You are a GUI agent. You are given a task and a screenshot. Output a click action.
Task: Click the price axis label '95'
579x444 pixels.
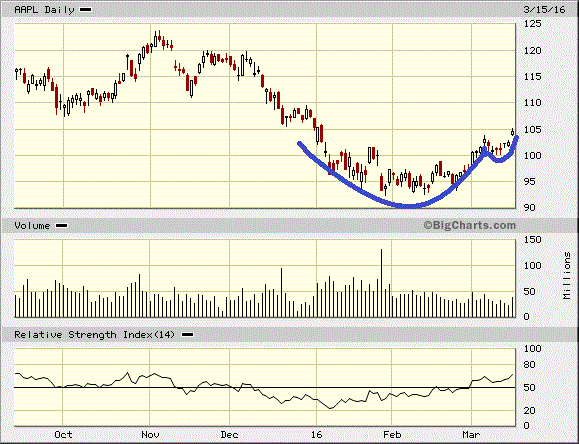tap(530, 181)
